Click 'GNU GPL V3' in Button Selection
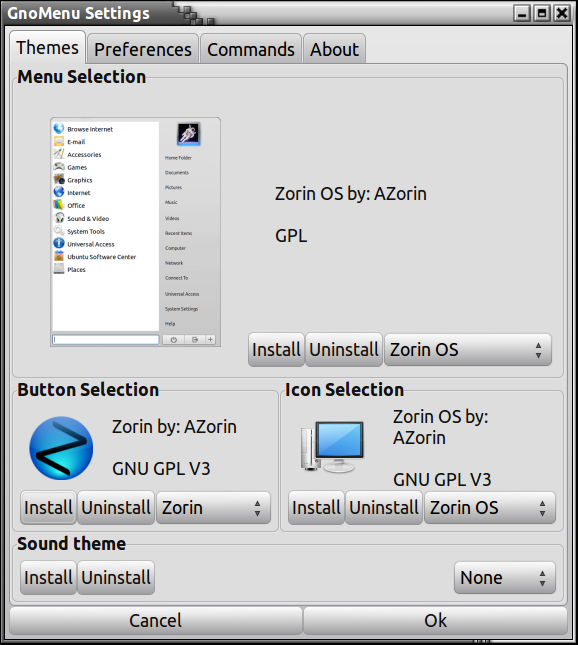The height and width of the screenshot is (645, 578). (161, 469)
